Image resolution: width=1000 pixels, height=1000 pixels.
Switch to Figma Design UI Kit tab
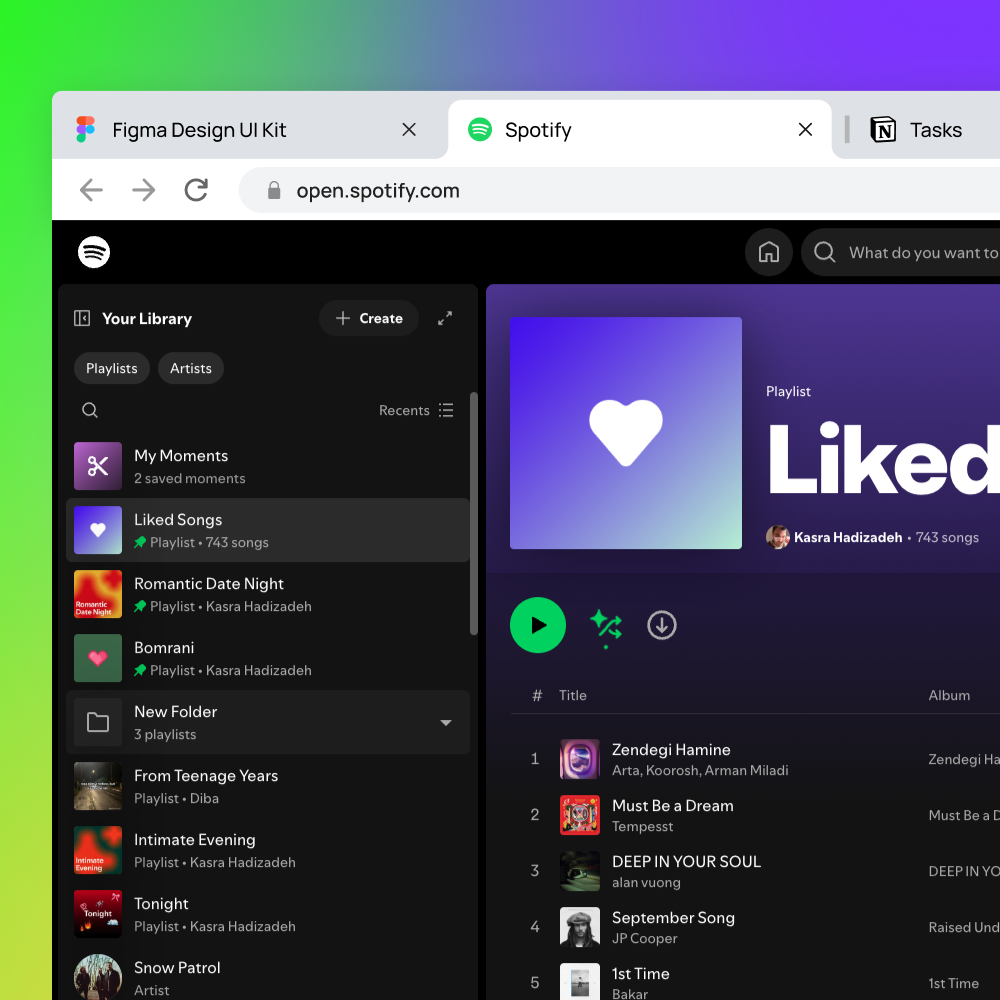click(x=199, y=130)
